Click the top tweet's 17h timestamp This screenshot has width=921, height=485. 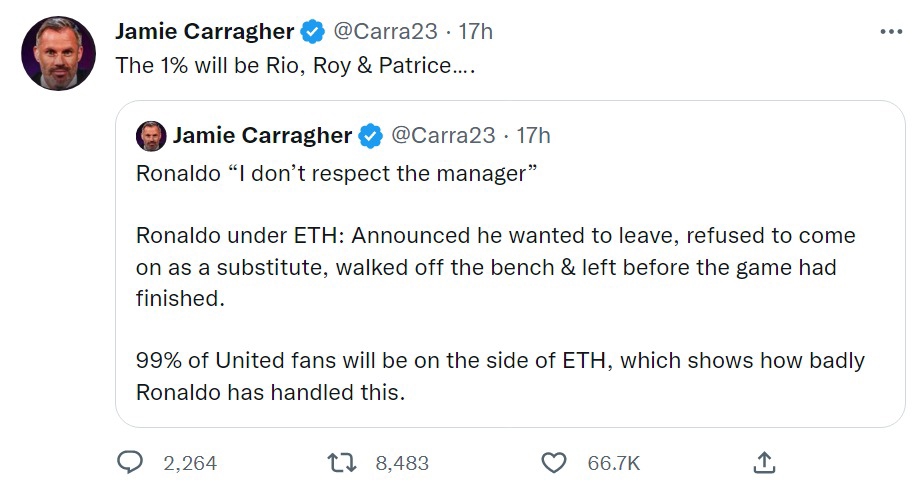click(475, 32)
